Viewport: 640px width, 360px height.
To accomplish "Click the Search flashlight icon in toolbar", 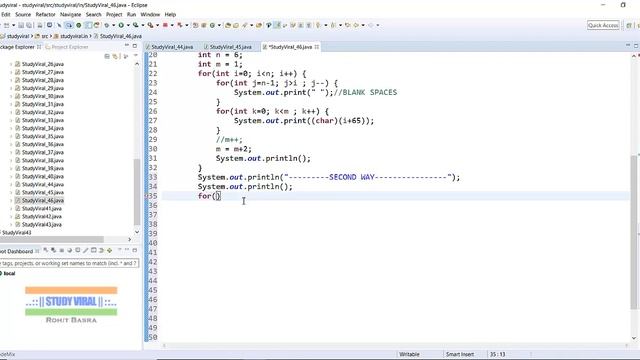I will click(x=244, y=25).
